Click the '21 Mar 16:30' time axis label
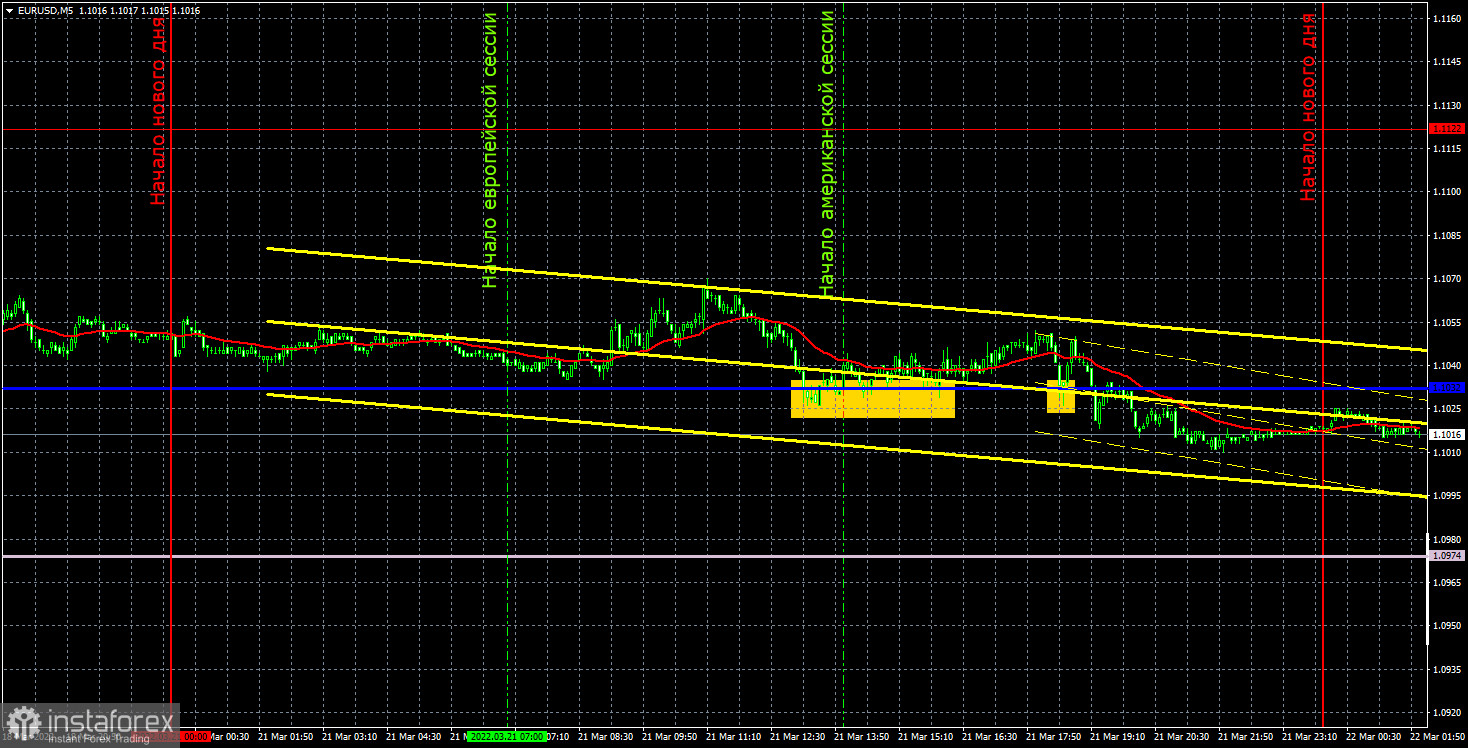Screen dimensions: 1468x748 pyautogui.click(x=989, y=736)
